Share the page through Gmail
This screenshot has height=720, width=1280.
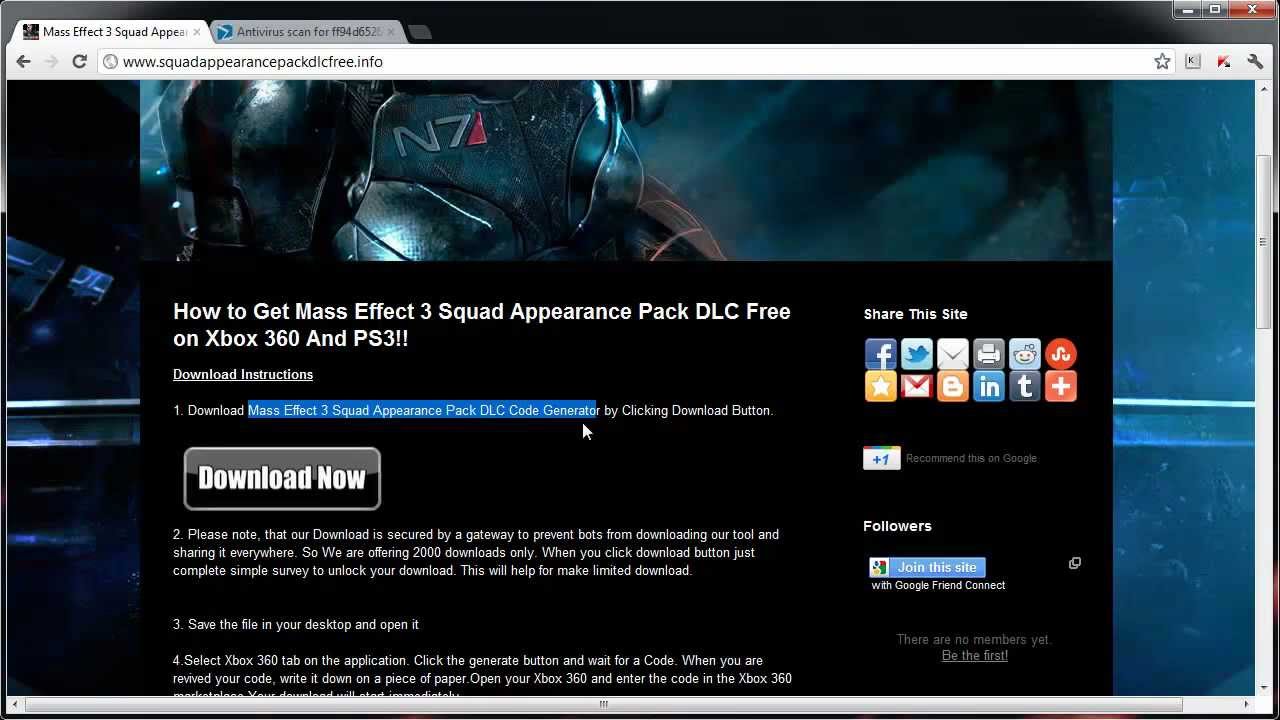click(917, 386)
